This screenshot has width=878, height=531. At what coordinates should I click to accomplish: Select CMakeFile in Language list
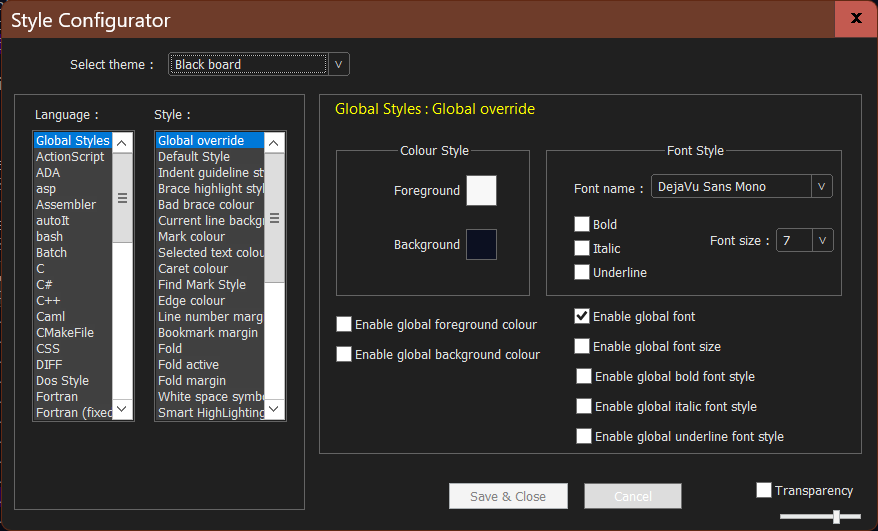(73, 332)
